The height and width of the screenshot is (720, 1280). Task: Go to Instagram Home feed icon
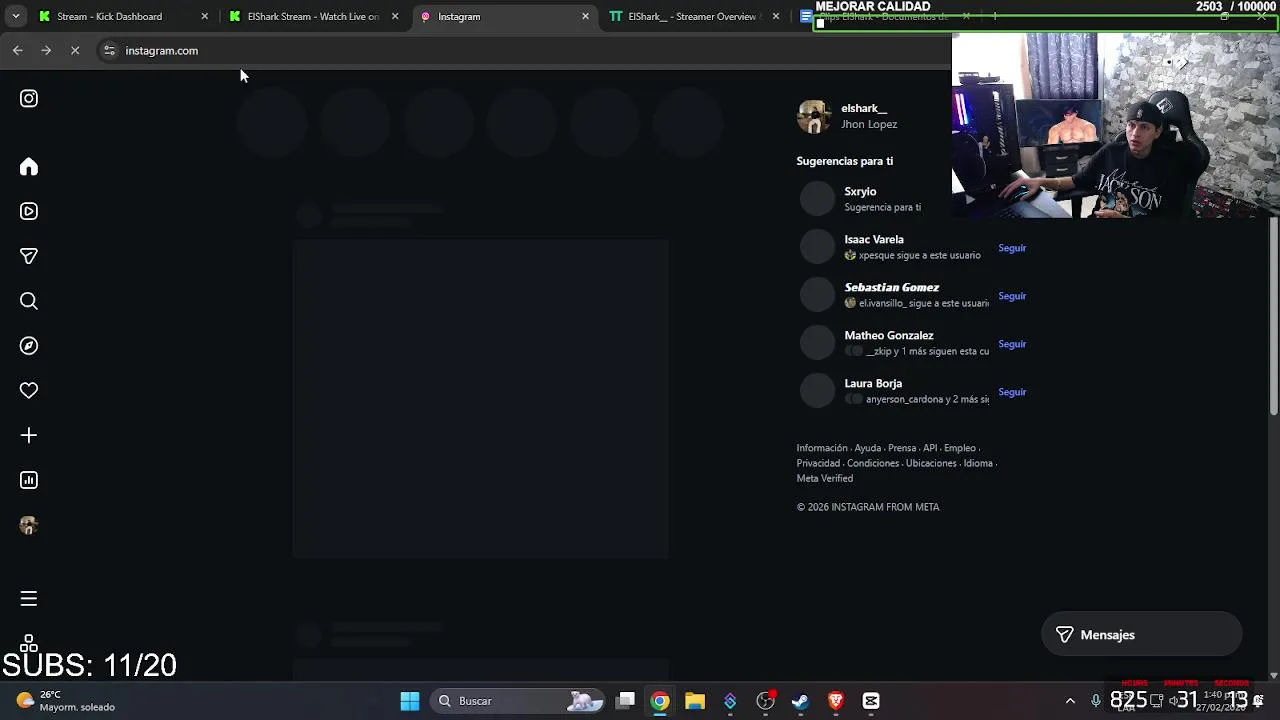click(29, 167)
